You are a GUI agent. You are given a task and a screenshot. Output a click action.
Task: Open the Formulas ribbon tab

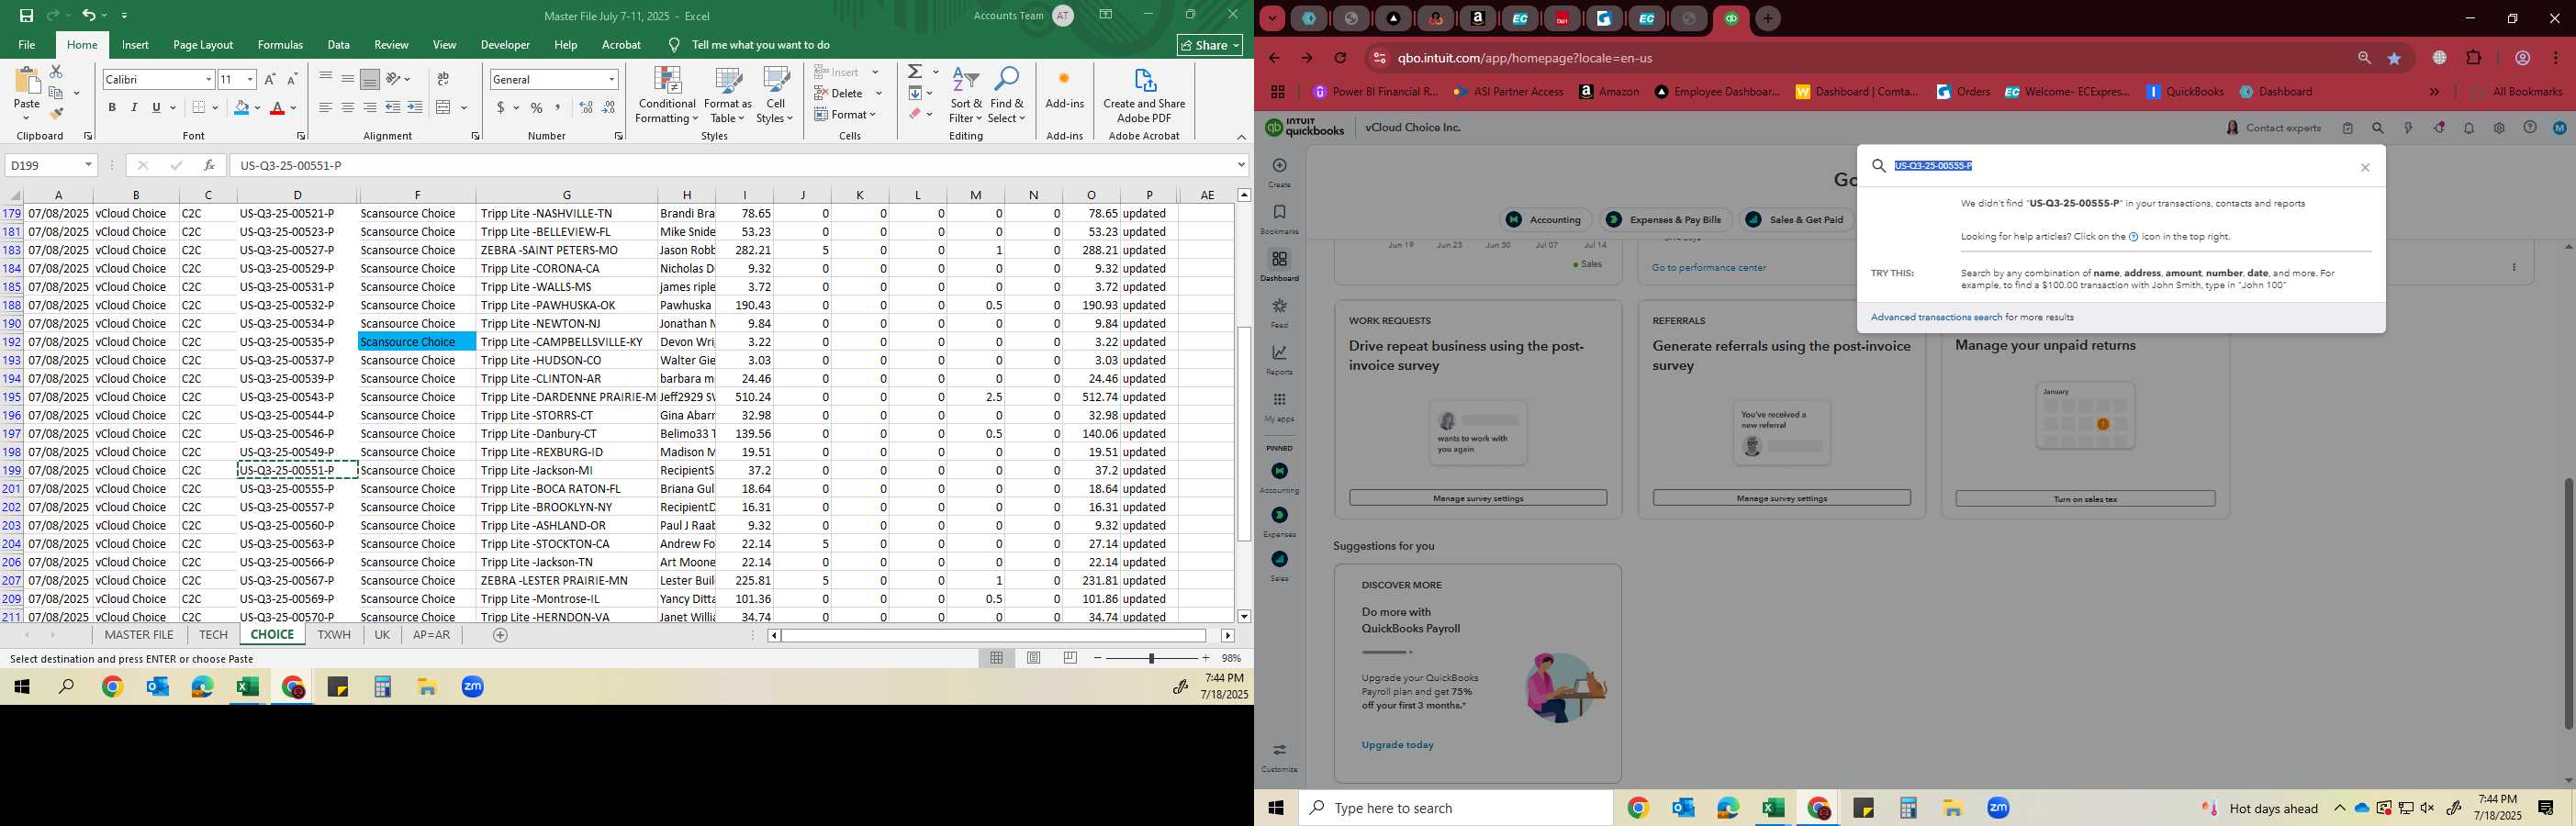pyautogui.click(x=280, y=45)
